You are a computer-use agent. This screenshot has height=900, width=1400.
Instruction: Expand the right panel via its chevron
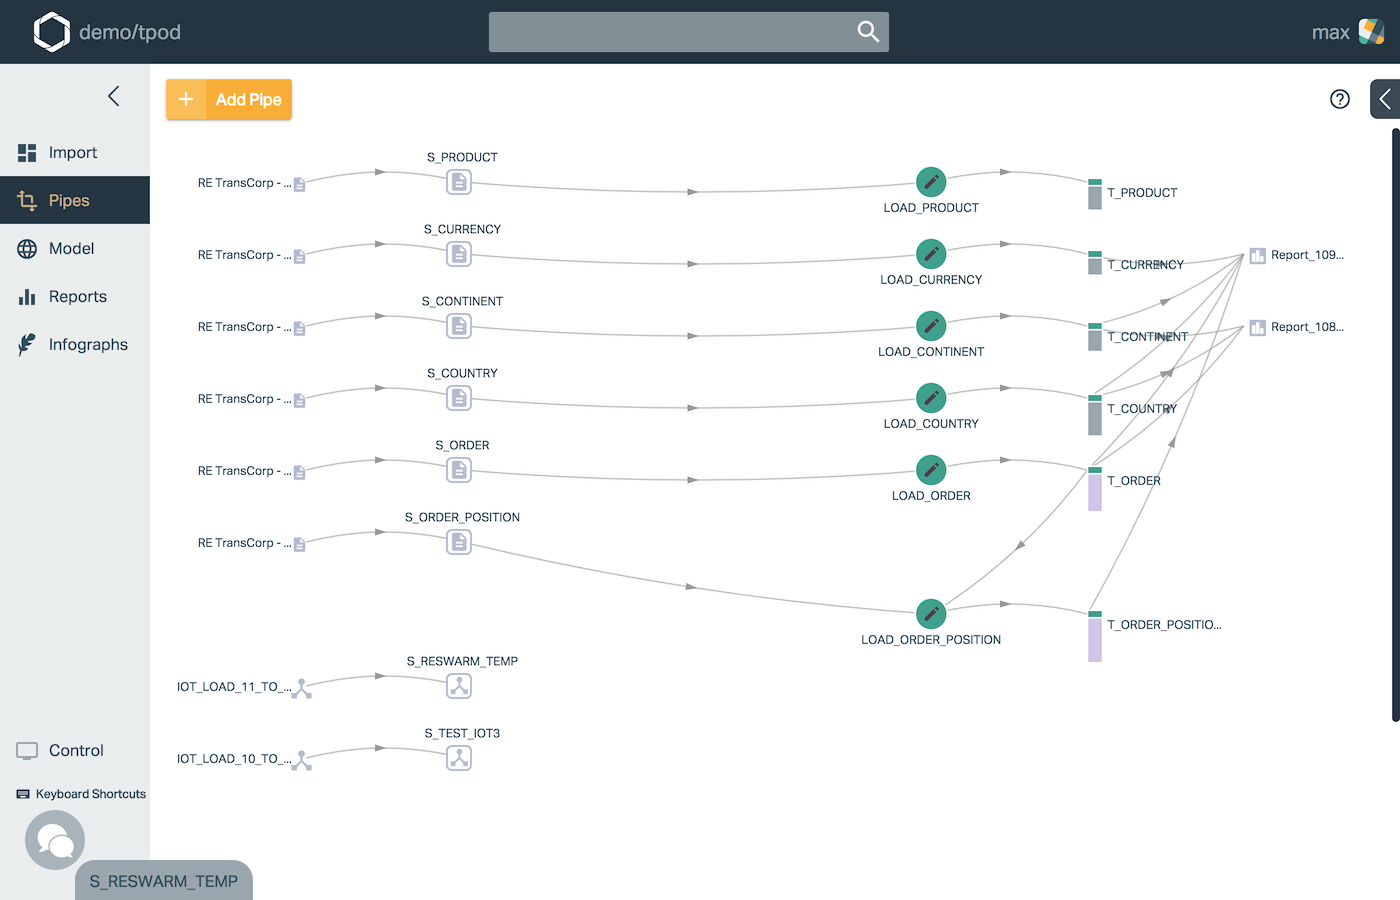1385,99
